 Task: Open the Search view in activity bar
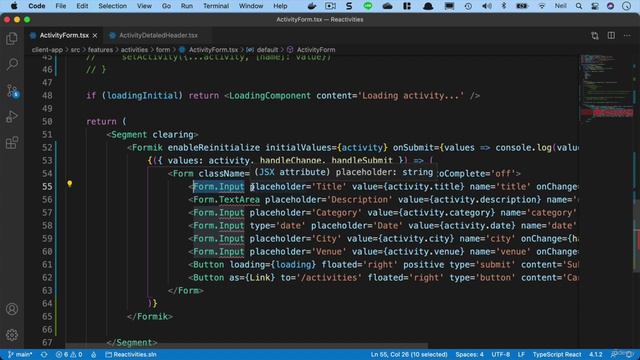12,64
